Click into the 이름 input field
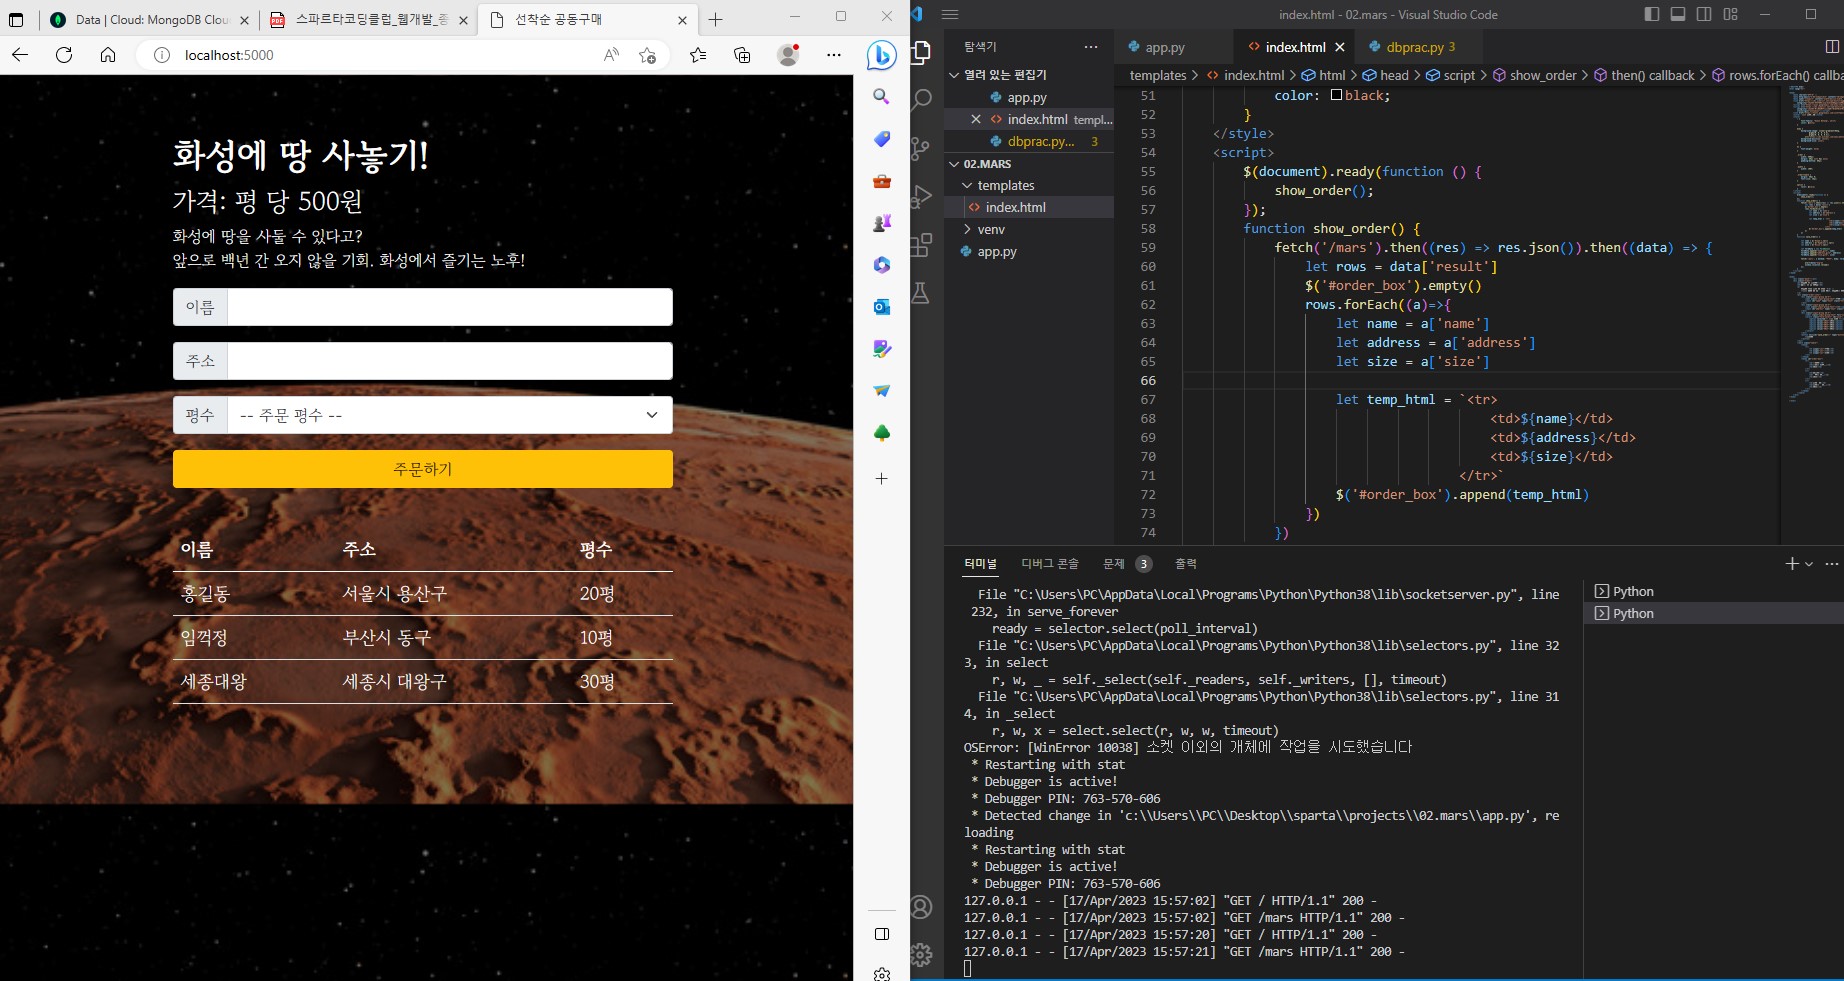 point(450,307)
